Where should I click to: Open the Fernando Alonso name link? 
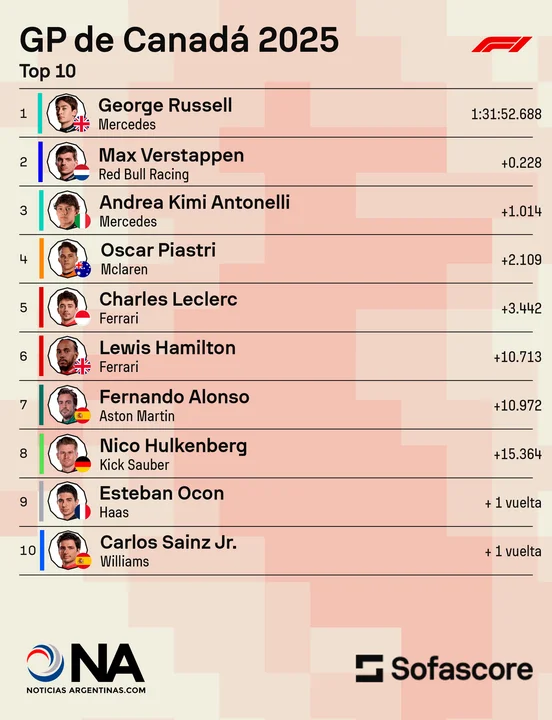[175, 397]
